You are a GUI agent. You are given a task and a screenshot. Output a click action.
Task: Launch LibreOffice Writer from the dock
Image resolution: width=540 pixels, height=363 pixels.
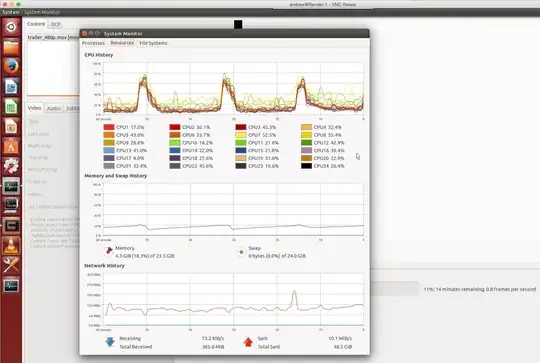11,86
